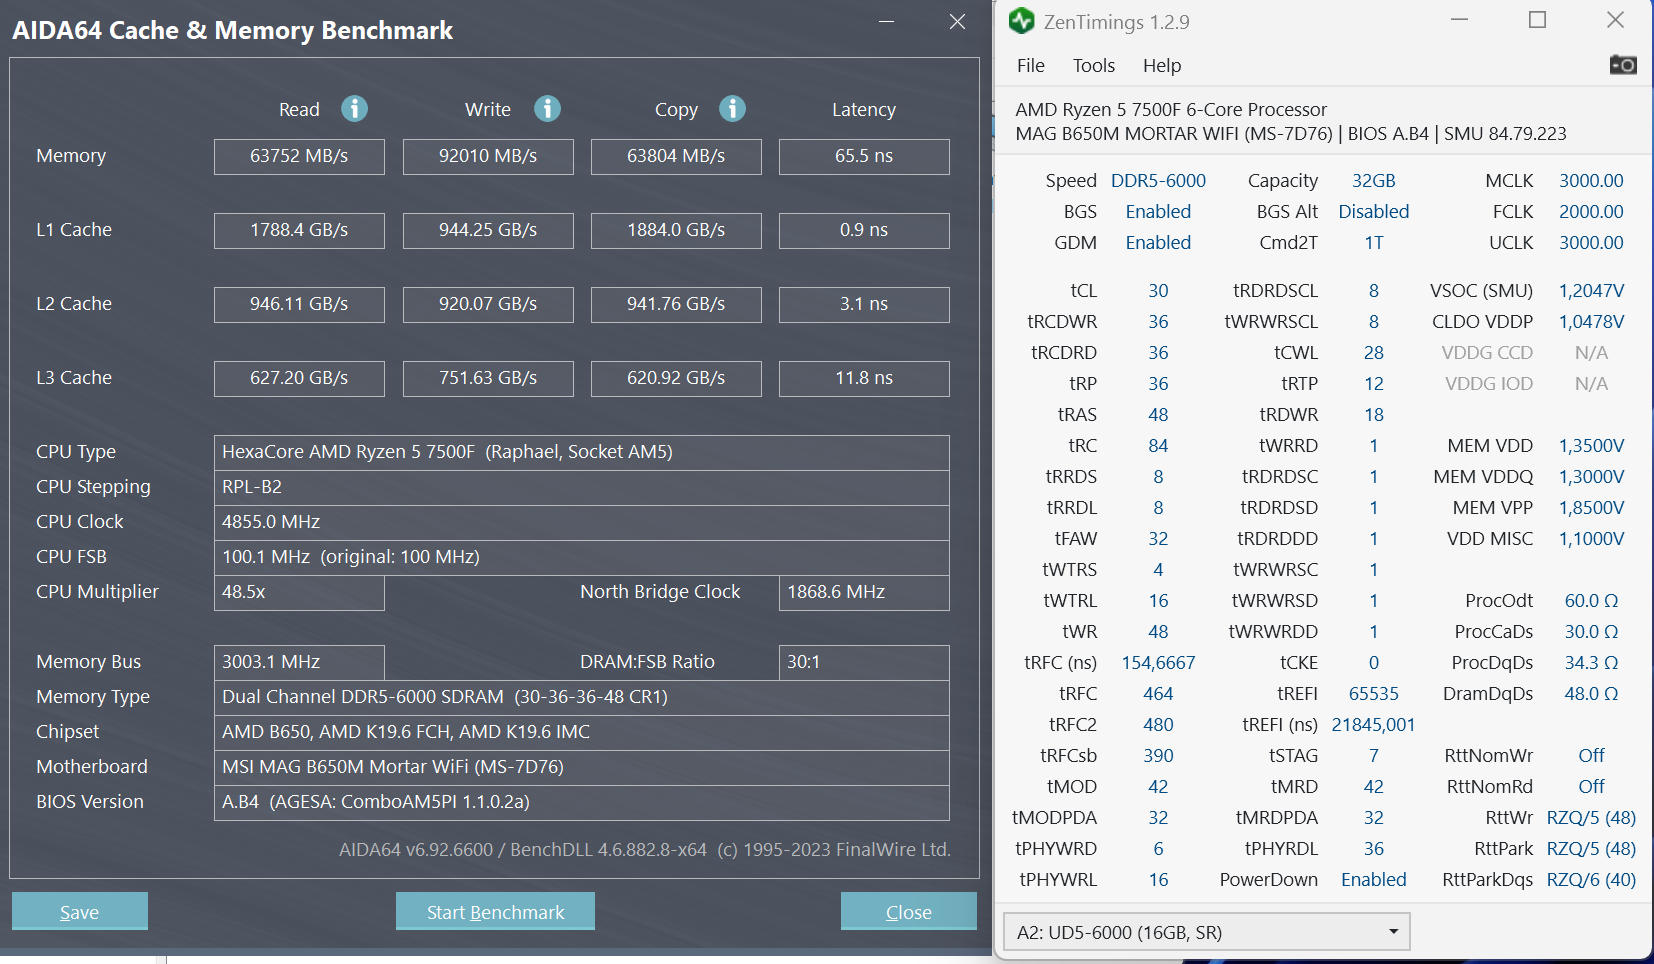Select the L2 Cache Latency value 3.1 ns

tap(864, 305)
